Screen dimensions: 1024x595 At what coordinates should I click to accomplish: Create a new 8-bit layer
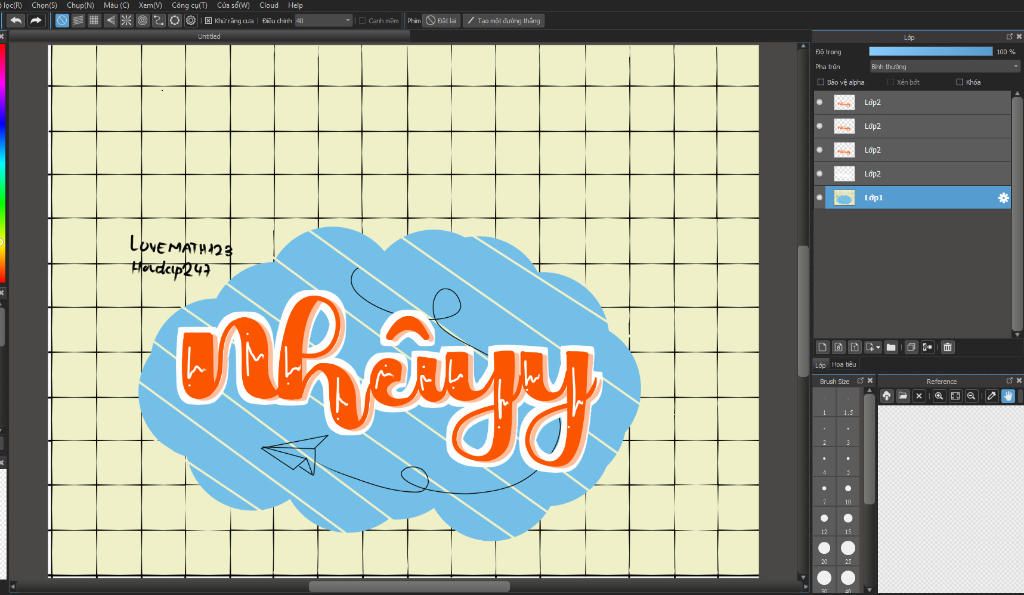[839, 347]
